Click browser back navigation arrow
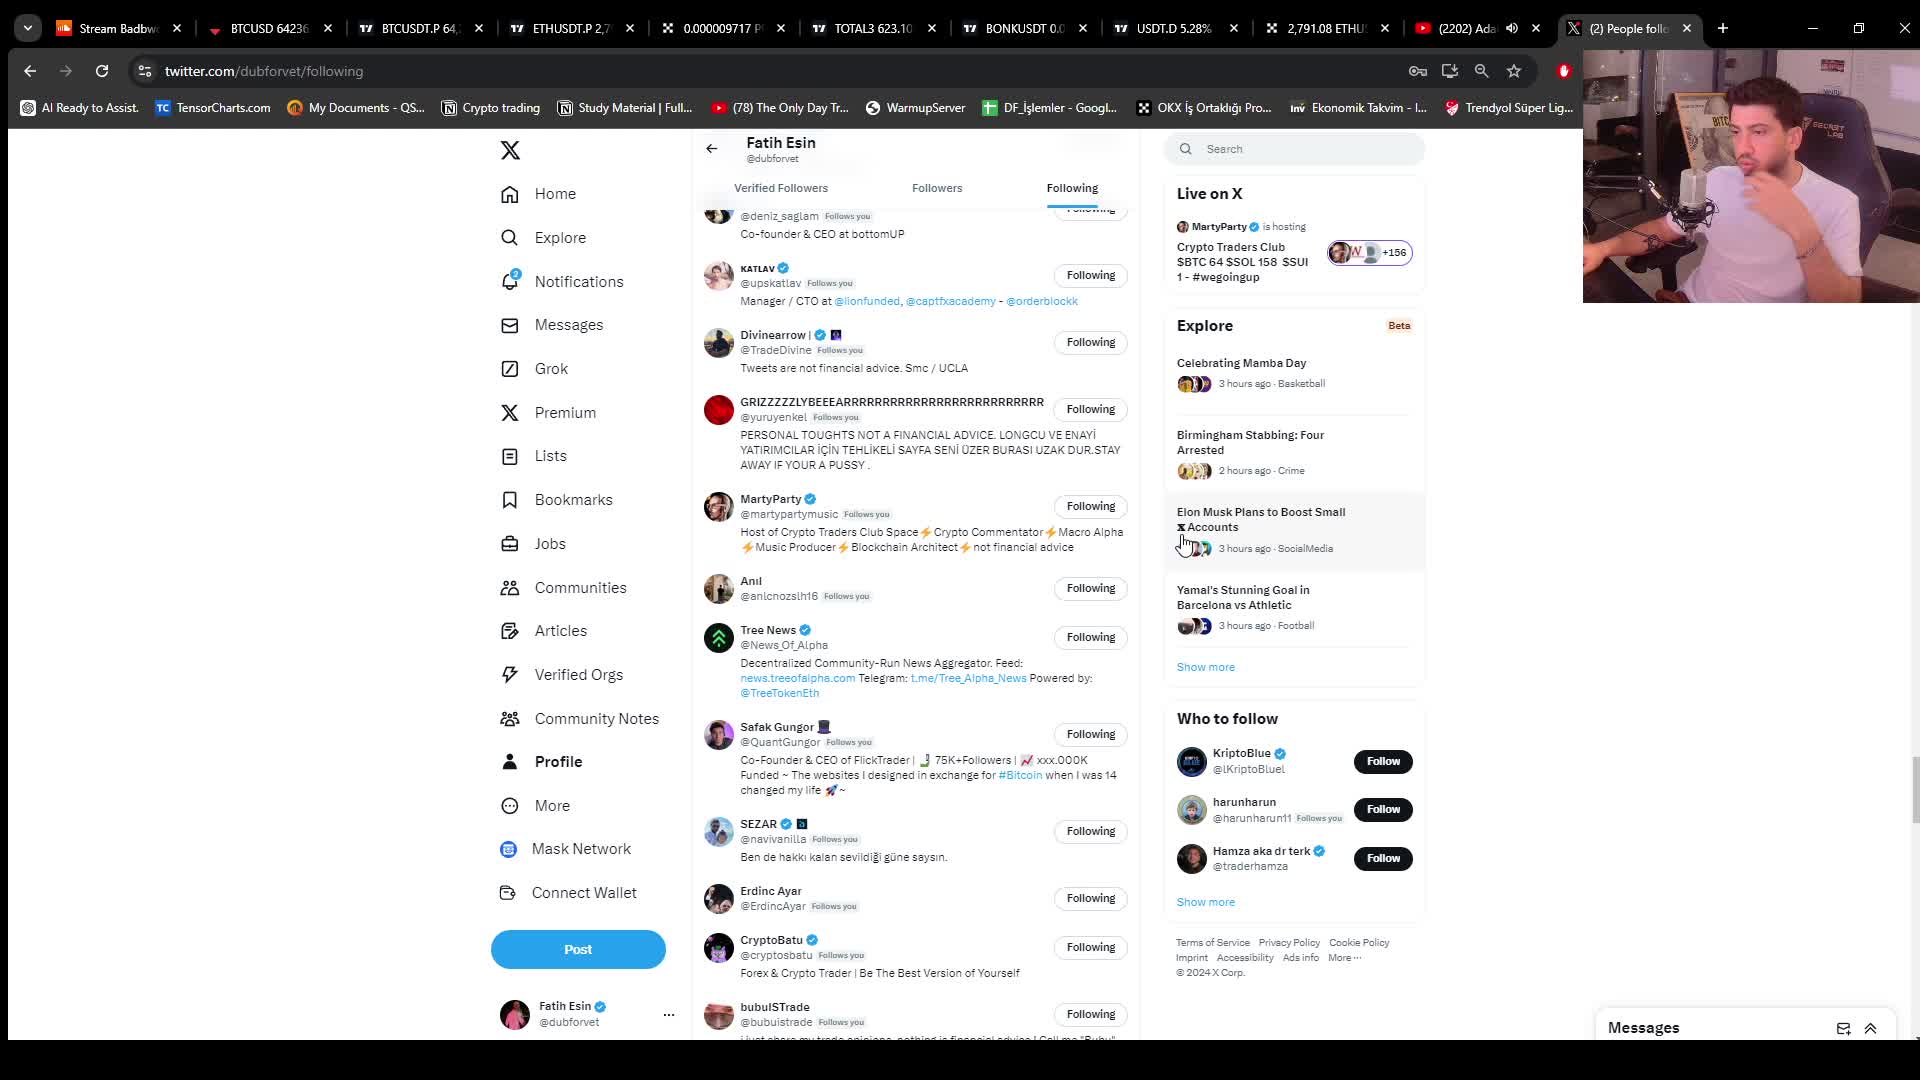 (30, 71)
